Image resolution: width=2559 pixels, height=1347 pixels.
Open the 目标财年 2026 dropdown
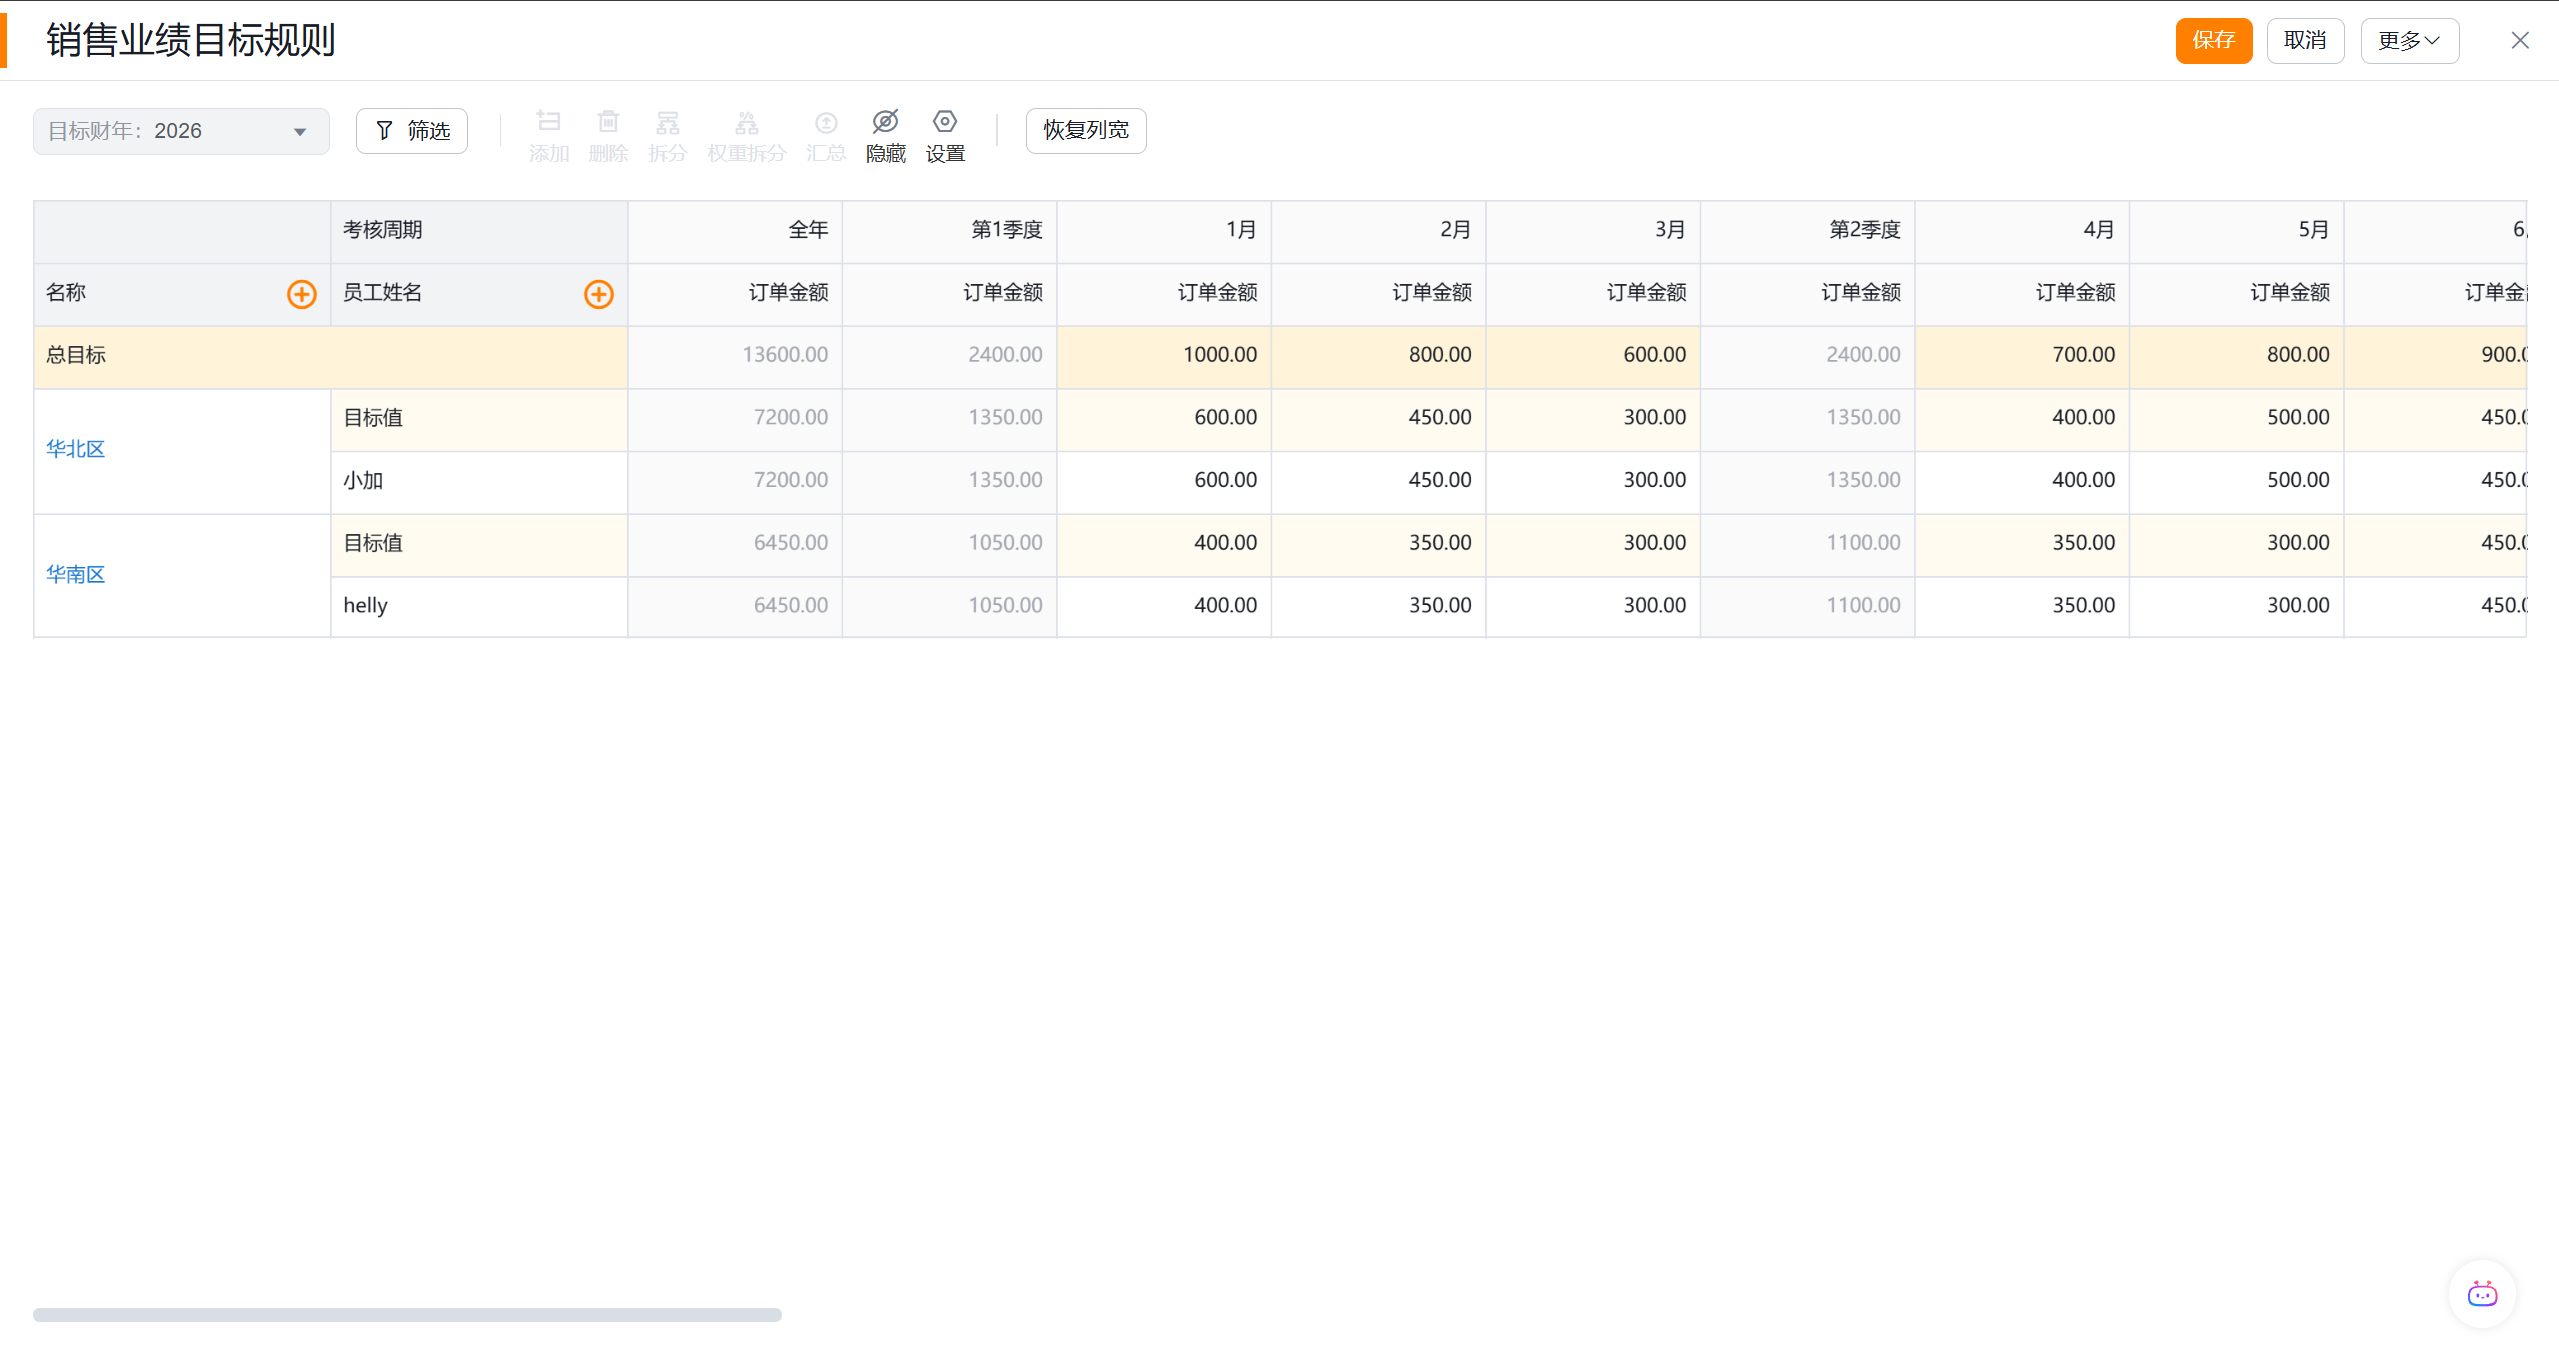pyautogui.click(x=181, y=131)
